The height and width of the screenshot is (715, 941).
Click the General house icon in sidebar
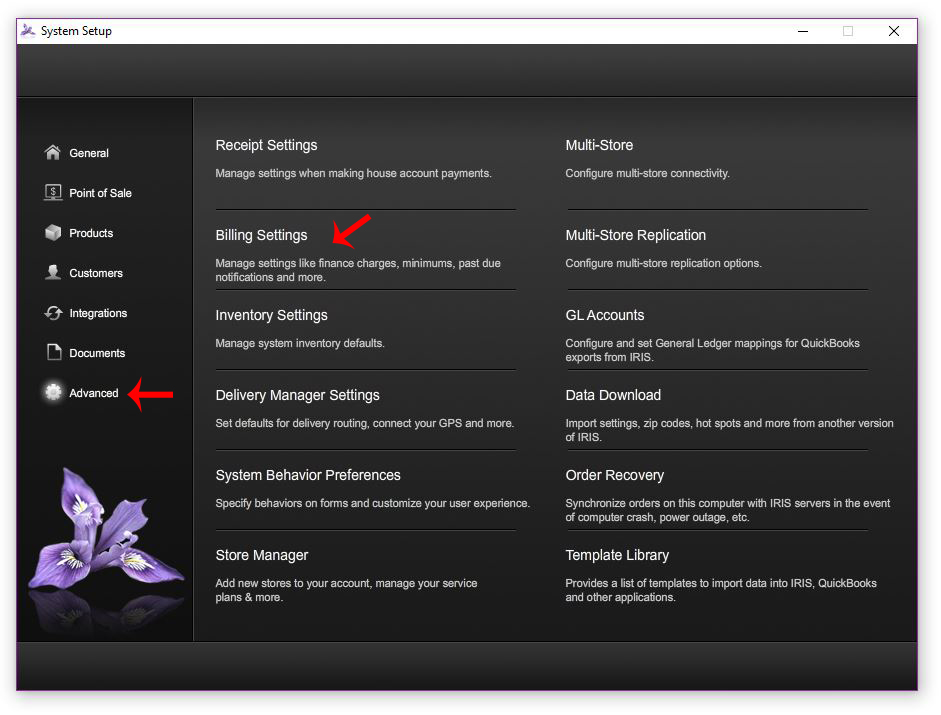coord(53,153)
